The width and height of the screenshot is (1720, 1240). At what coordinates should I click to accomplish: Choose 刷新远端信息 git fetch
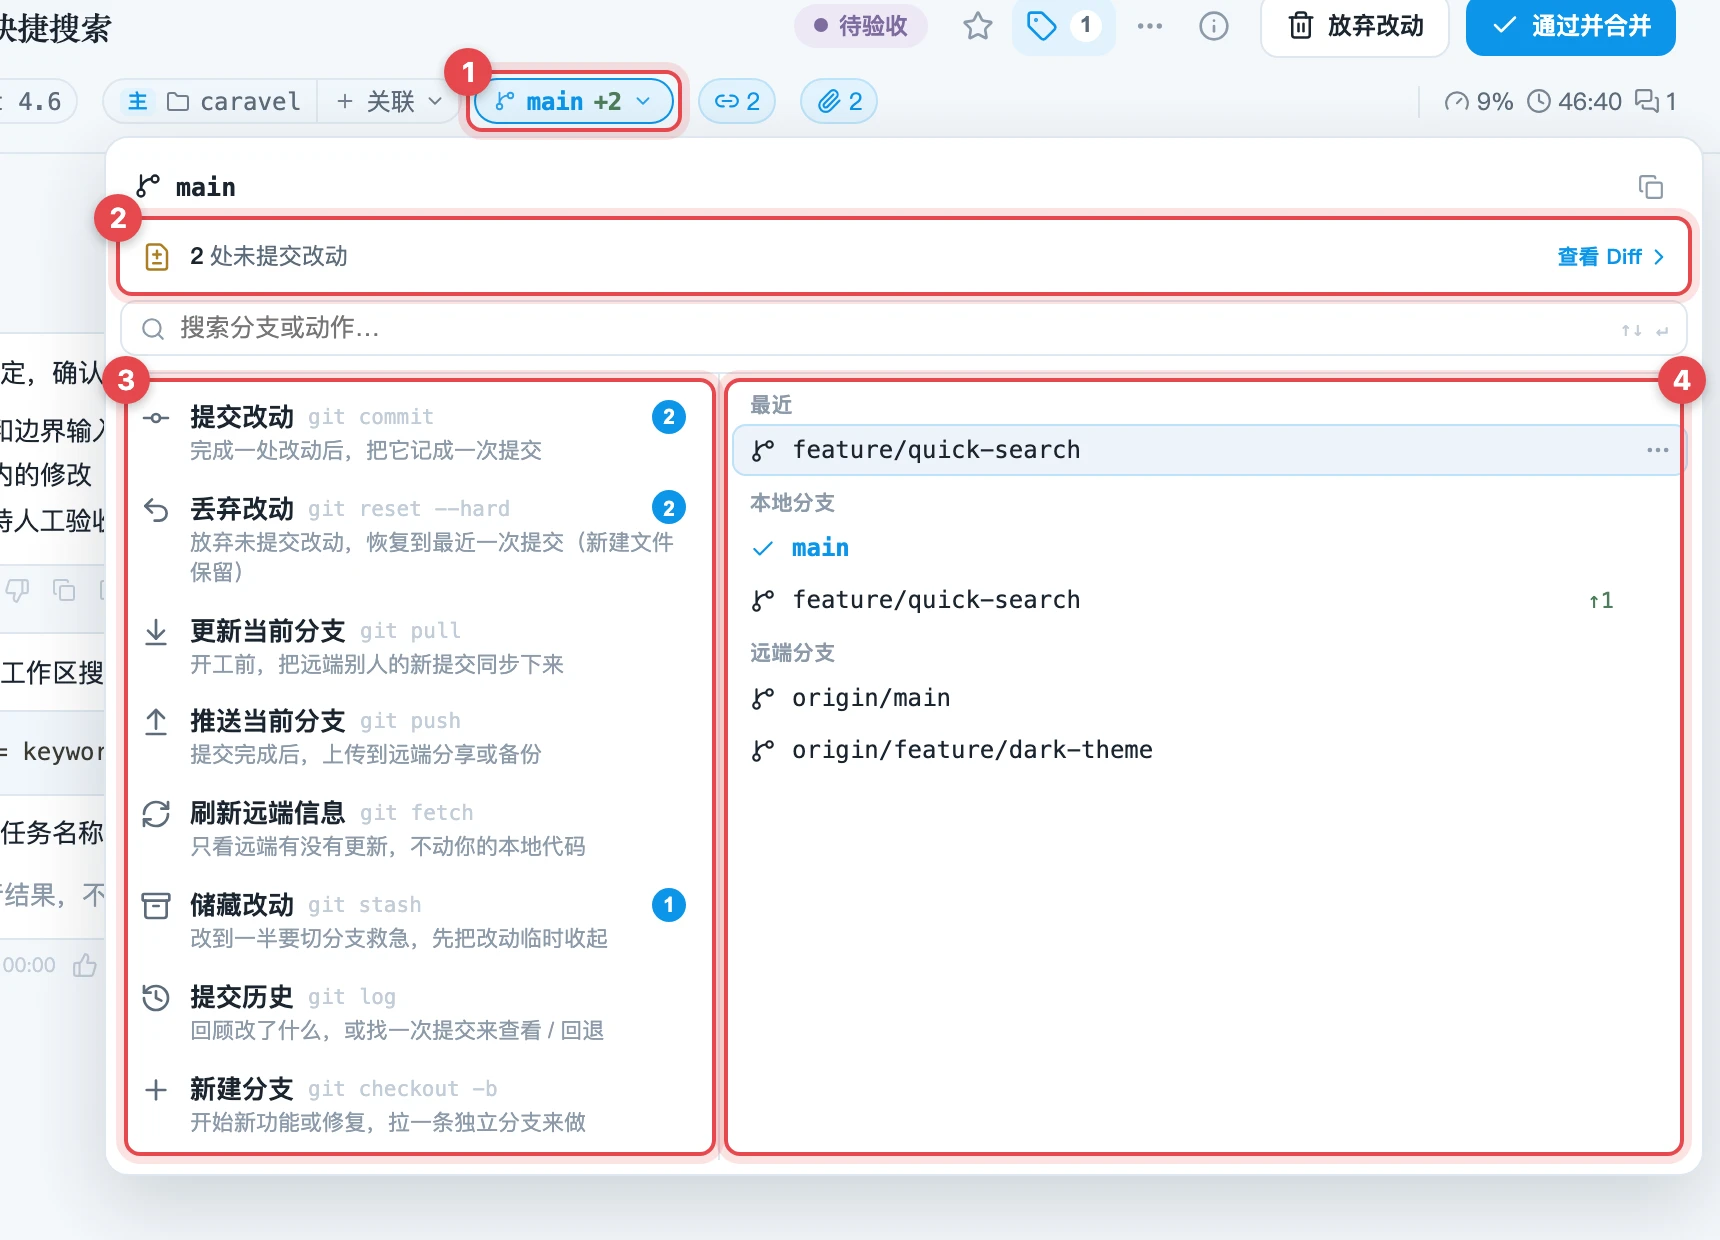418,828
